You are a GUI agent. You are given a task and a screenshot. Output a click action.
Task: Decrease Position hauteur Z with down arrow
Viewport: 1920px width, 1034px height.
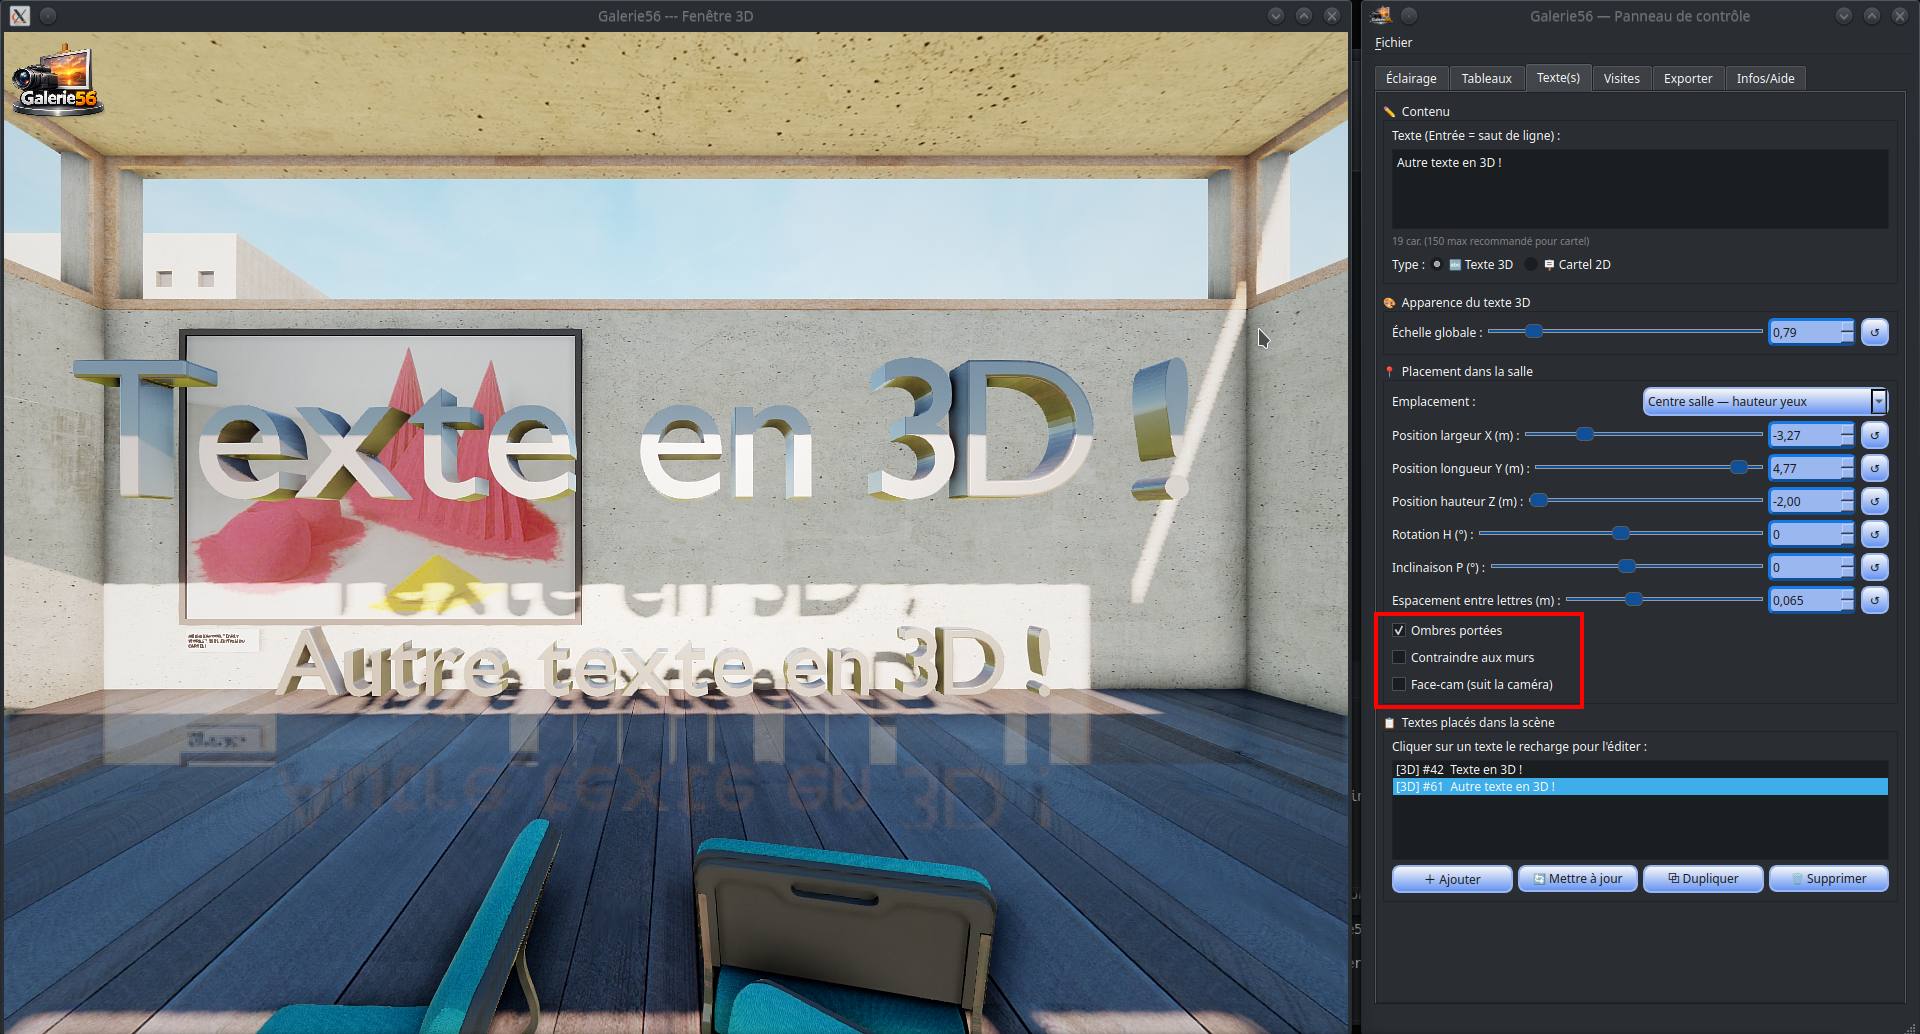click(1847, 508)
